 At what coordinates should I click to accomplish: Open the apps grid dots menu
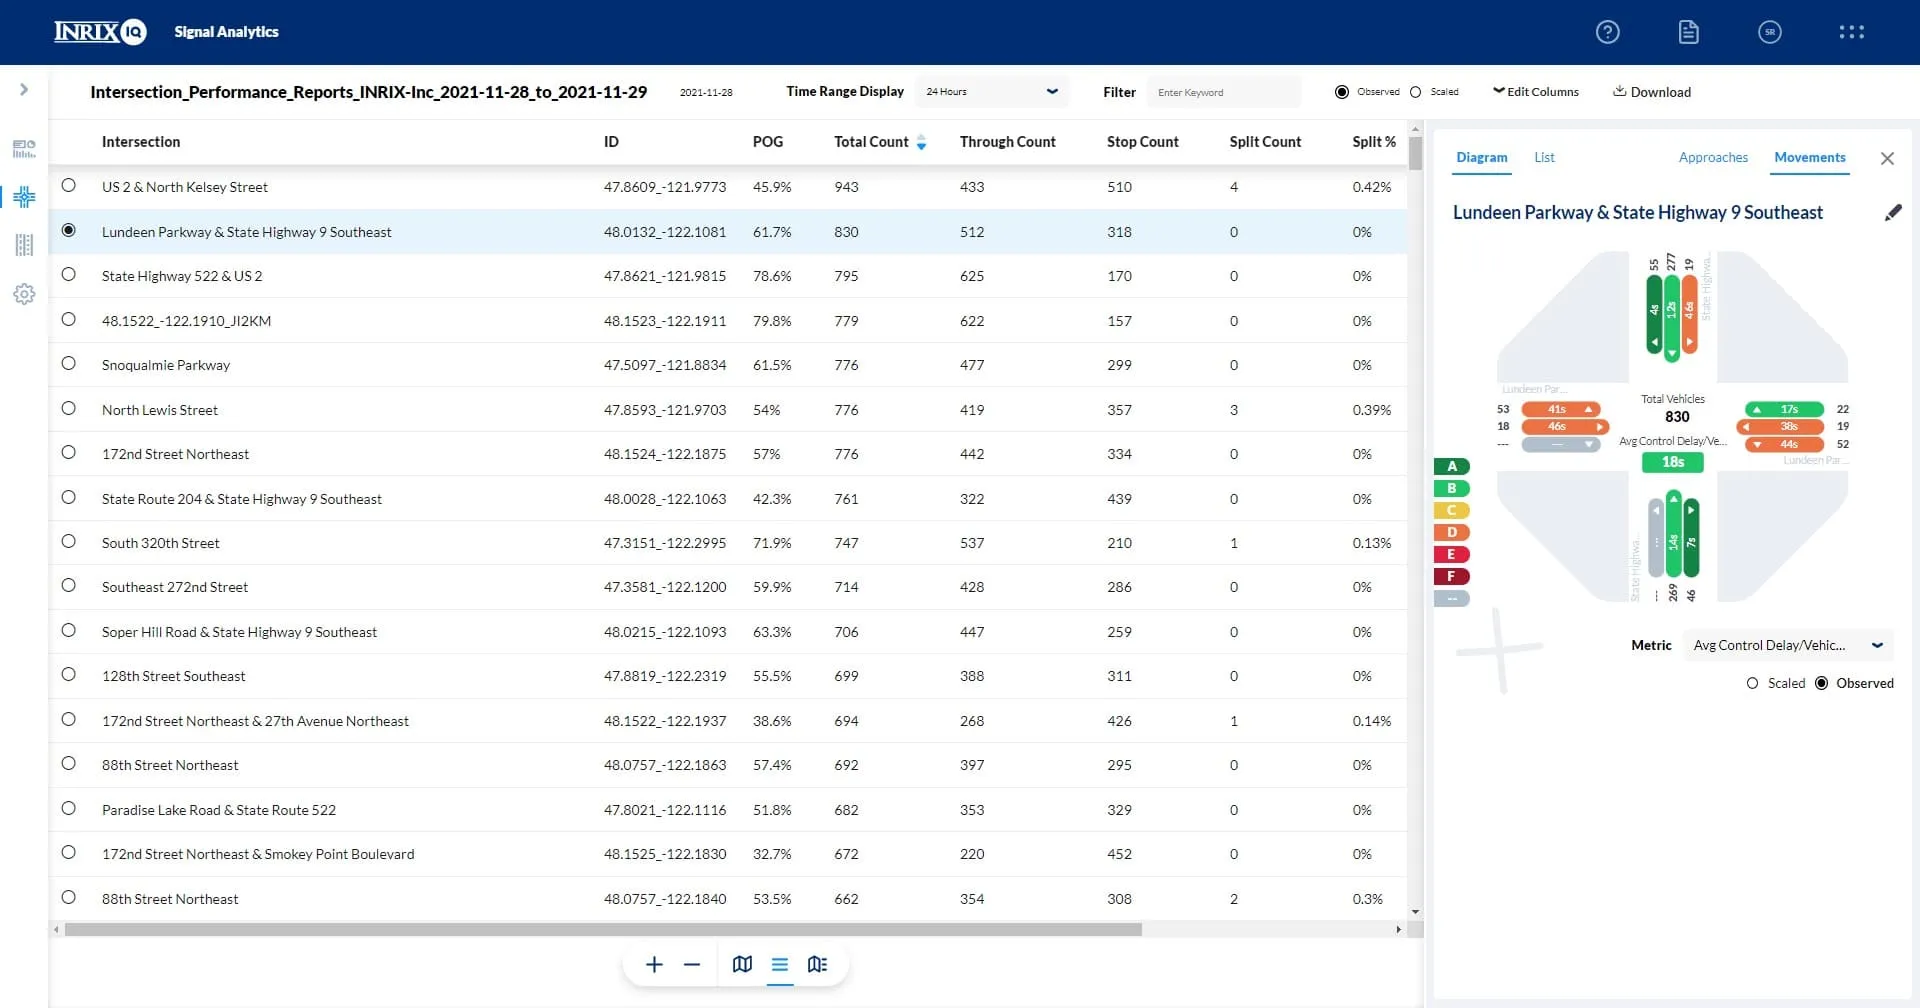coord(1851,32)
